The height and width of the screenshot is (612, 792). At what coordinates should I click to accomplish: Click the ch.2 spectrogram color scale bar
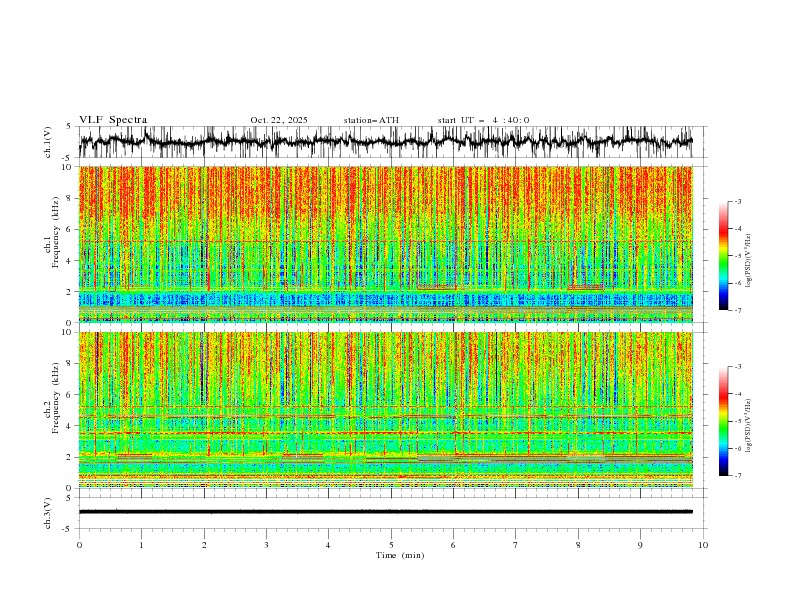click(x=723, y=421)
